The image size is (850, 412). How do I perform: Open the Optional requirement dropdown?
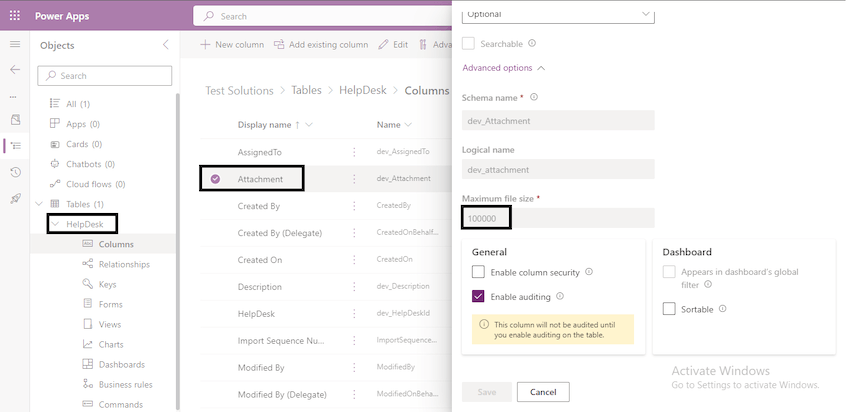click(x=558, y=14)
